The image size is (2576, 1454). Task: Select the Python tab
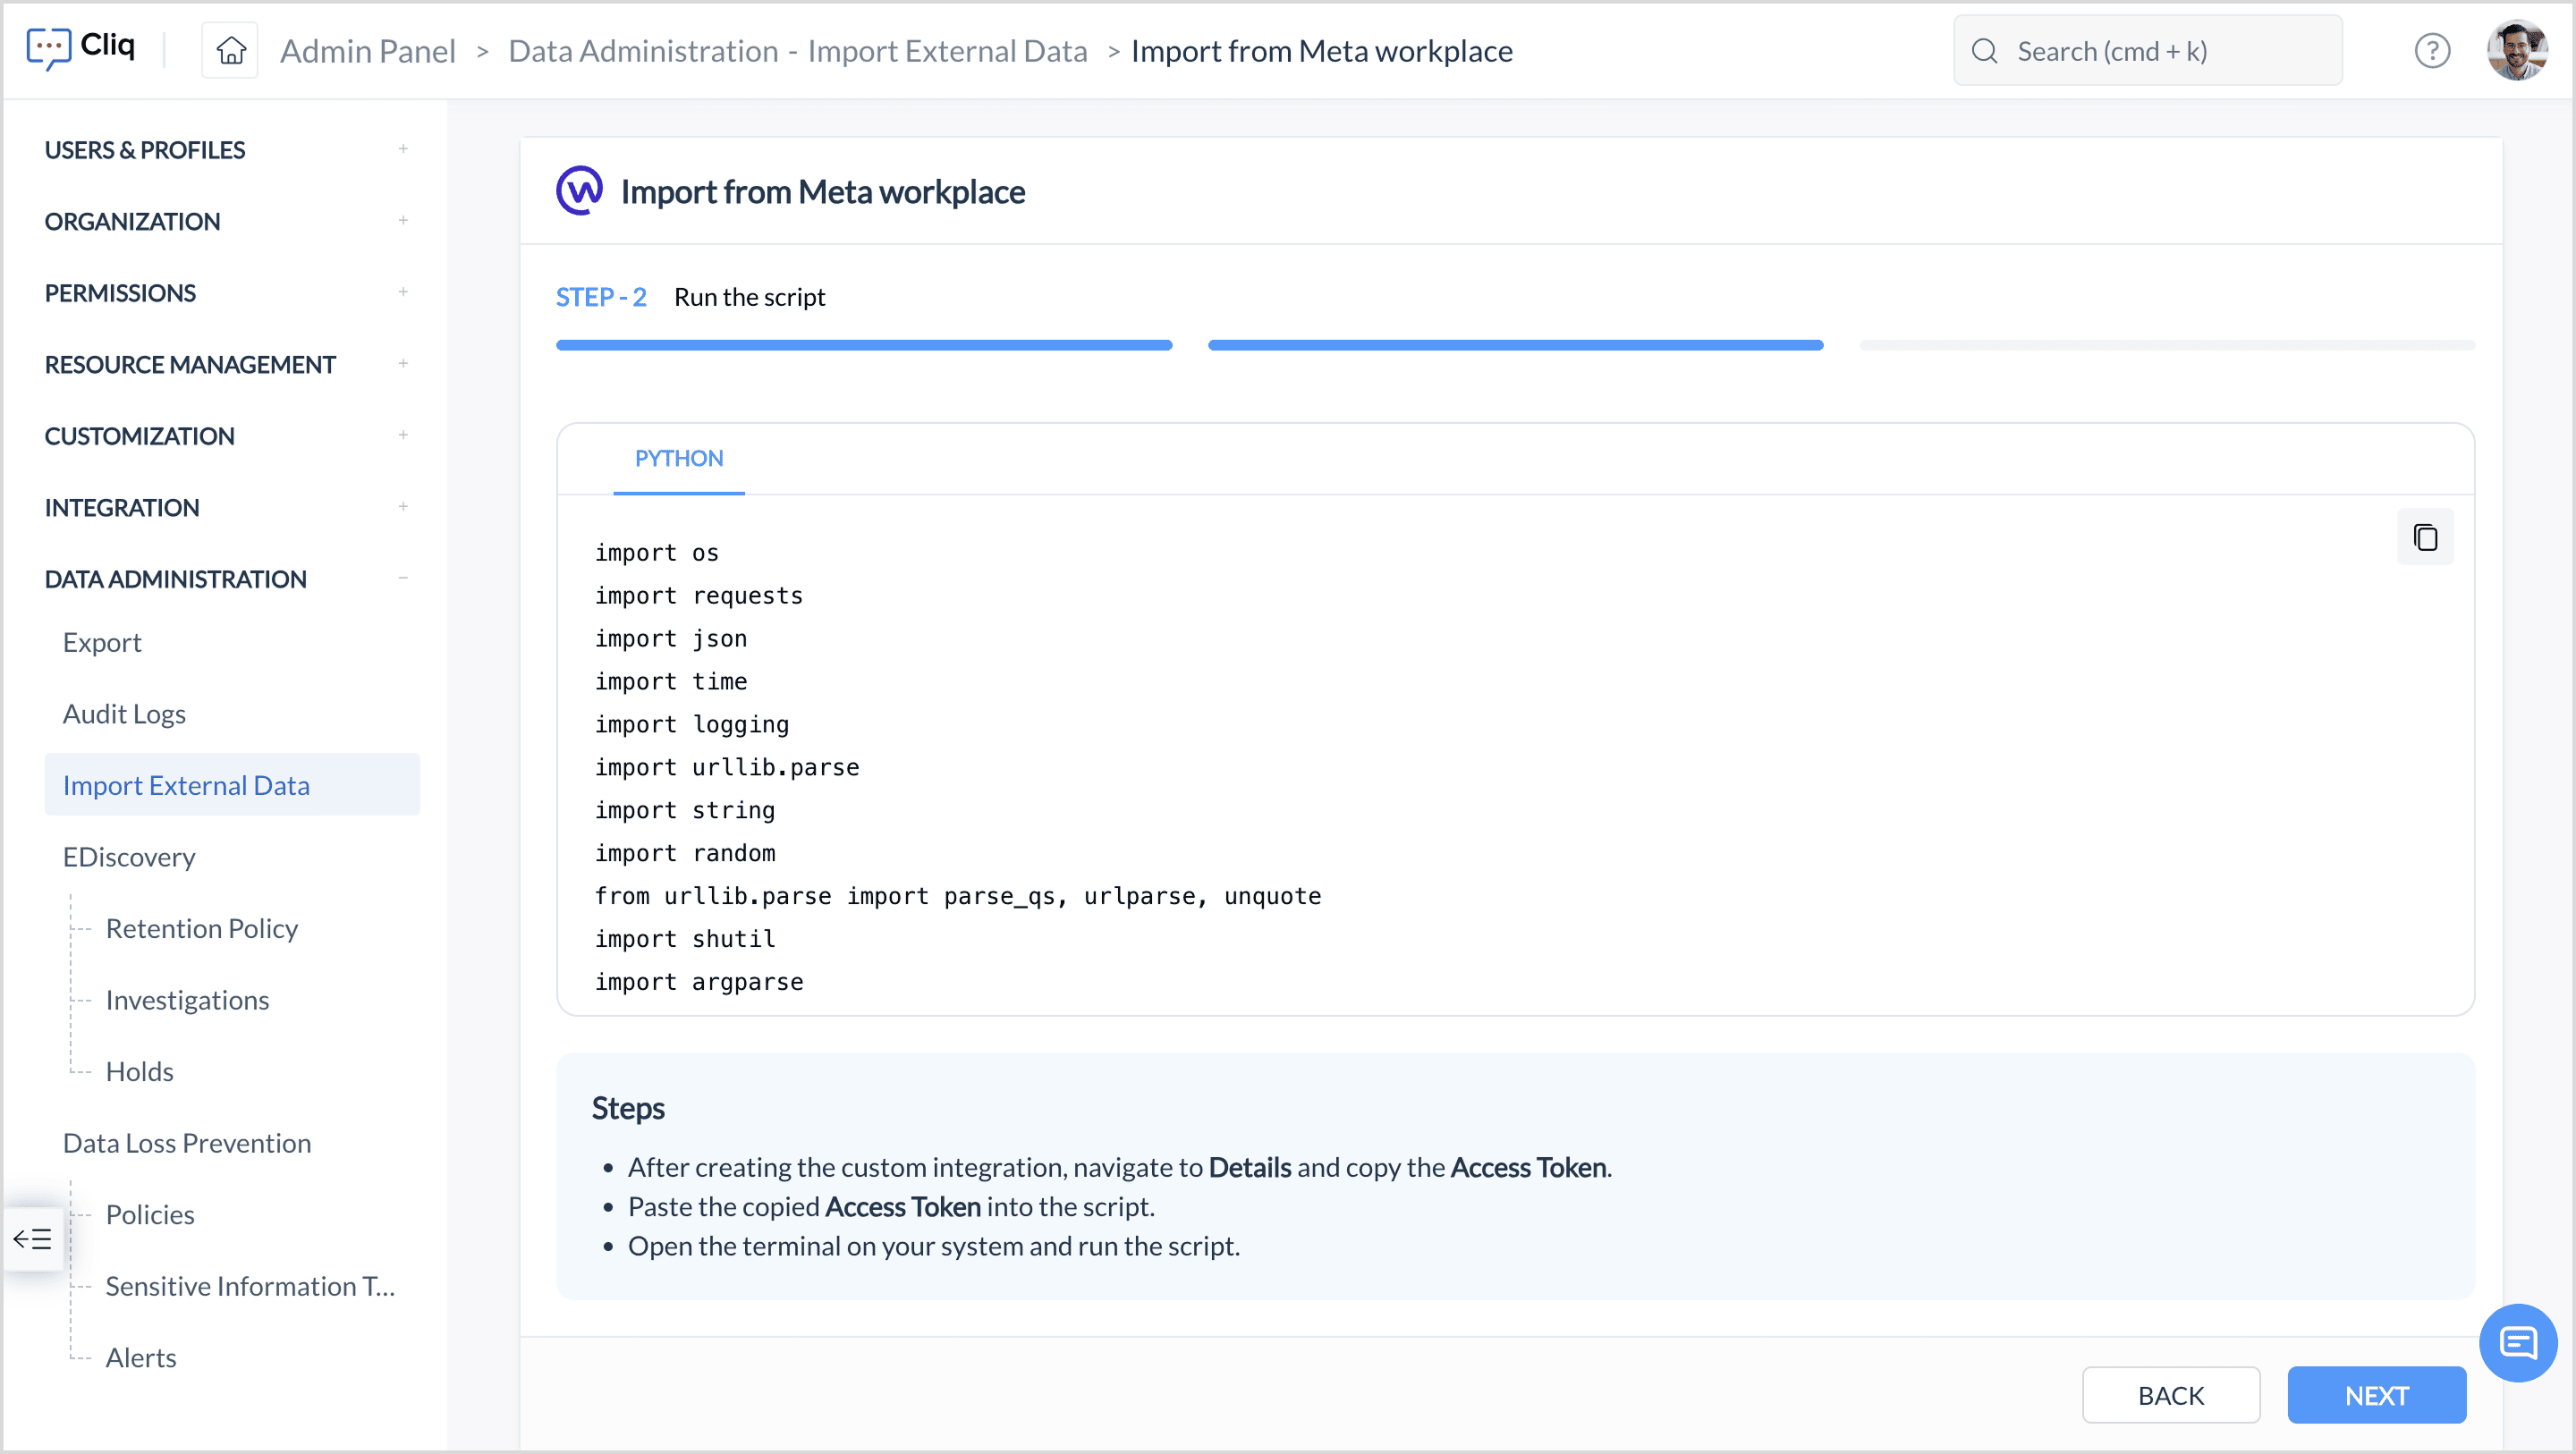click(678, 458)
